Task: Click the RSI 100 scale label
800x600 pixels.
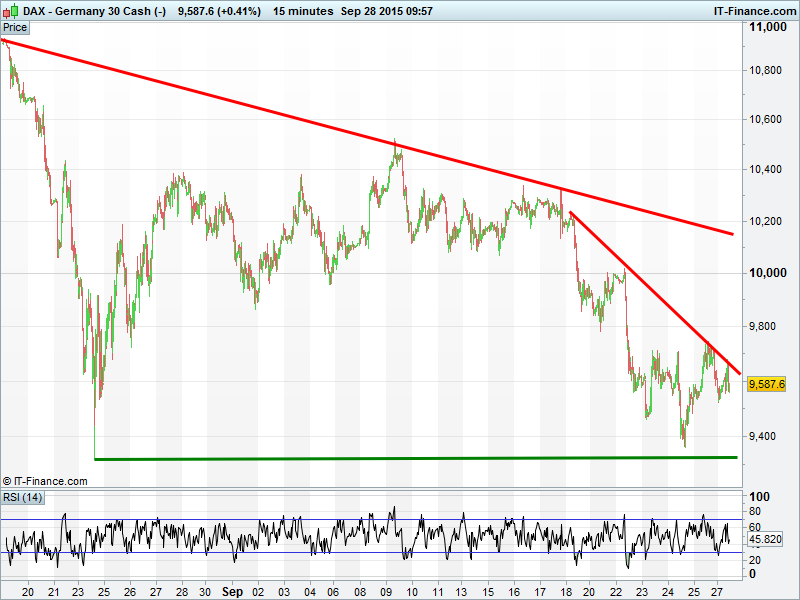Action: 759,497
